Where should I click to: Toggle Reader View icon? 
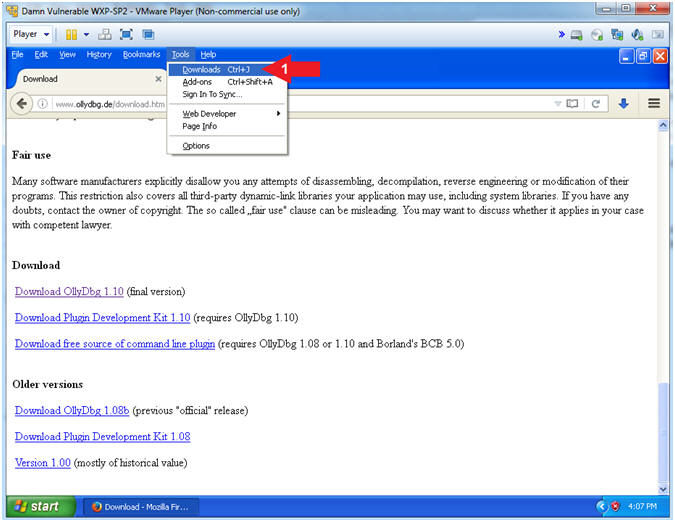coord(572,104)
